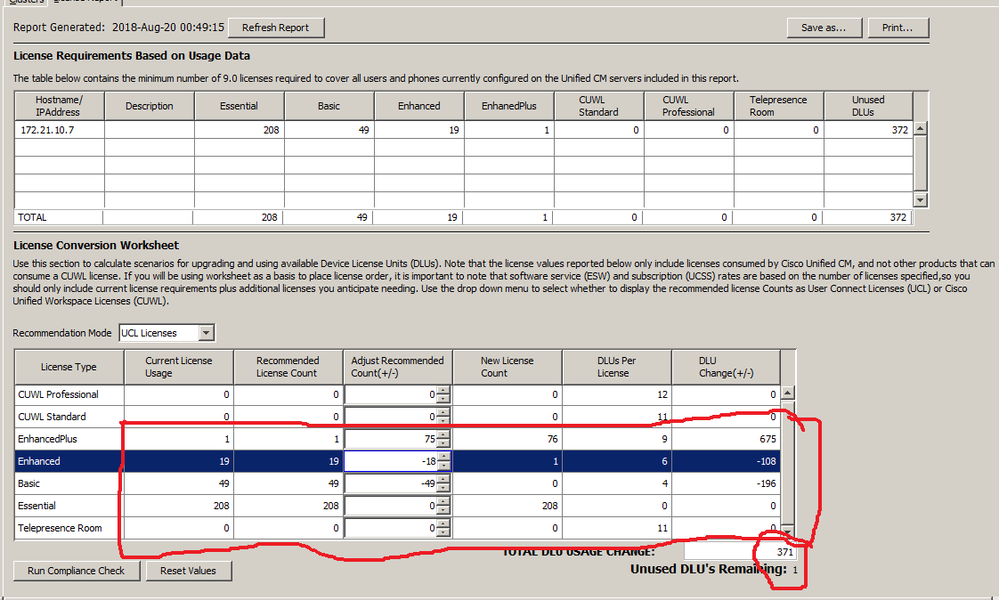Click the DLUs Per License header
Screen dimensions: 999x600
click(x=617, y=367)
